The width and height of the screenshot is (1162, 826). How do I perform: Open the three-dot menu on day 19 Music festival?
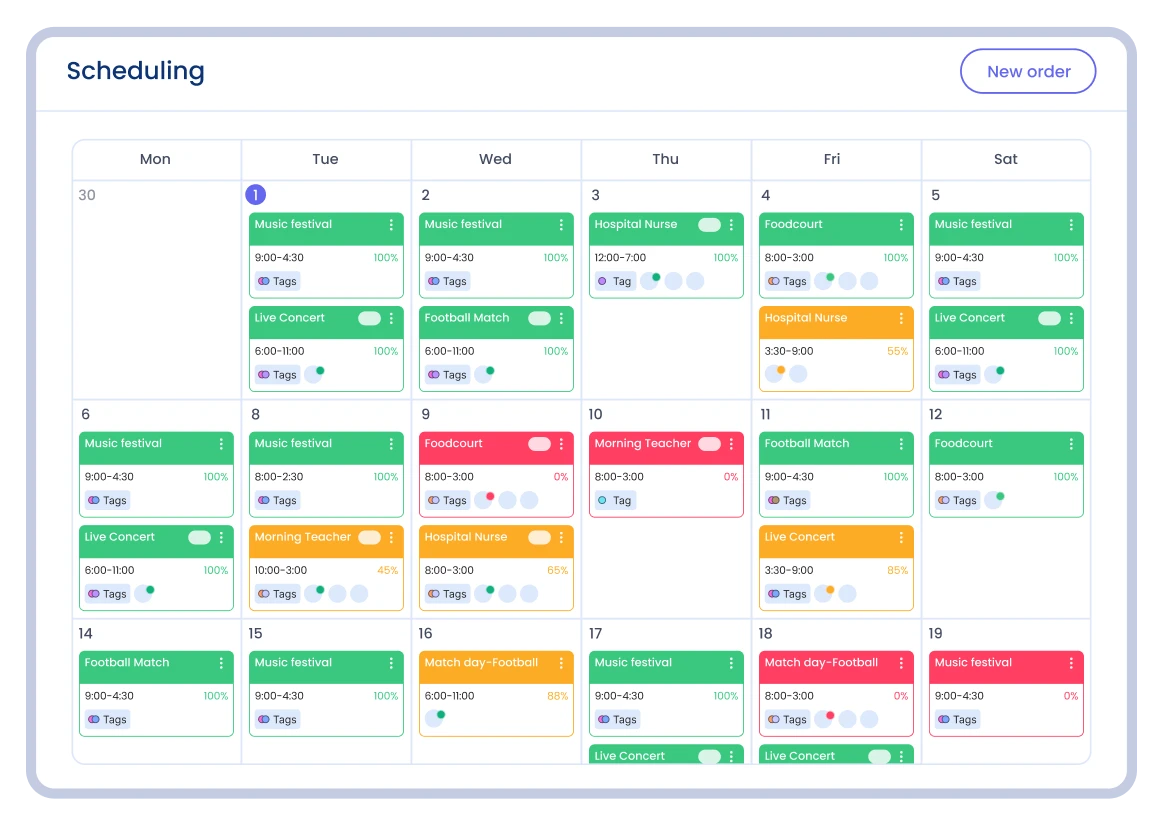point(1071,663)
